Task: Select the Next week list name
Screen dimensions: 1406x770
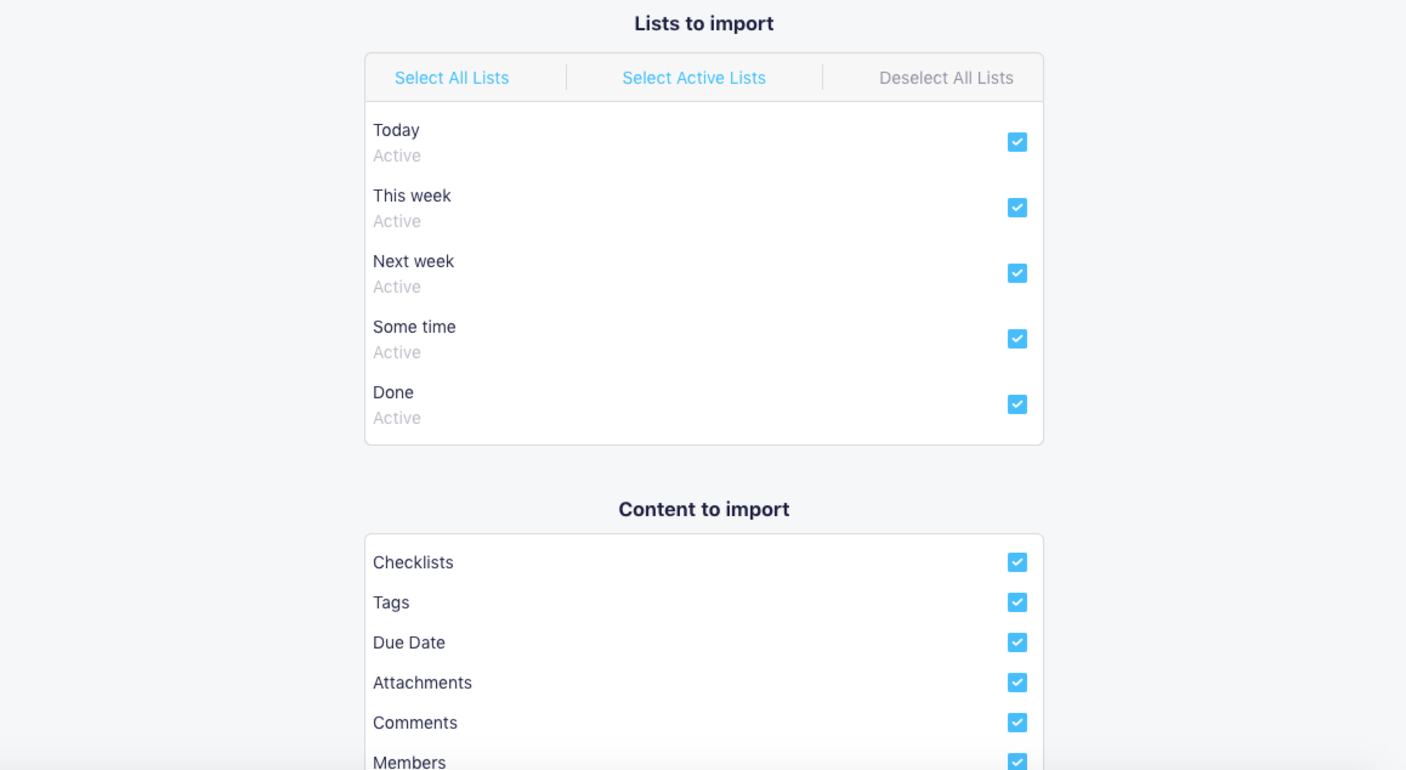Action: [x=413, y=261]
